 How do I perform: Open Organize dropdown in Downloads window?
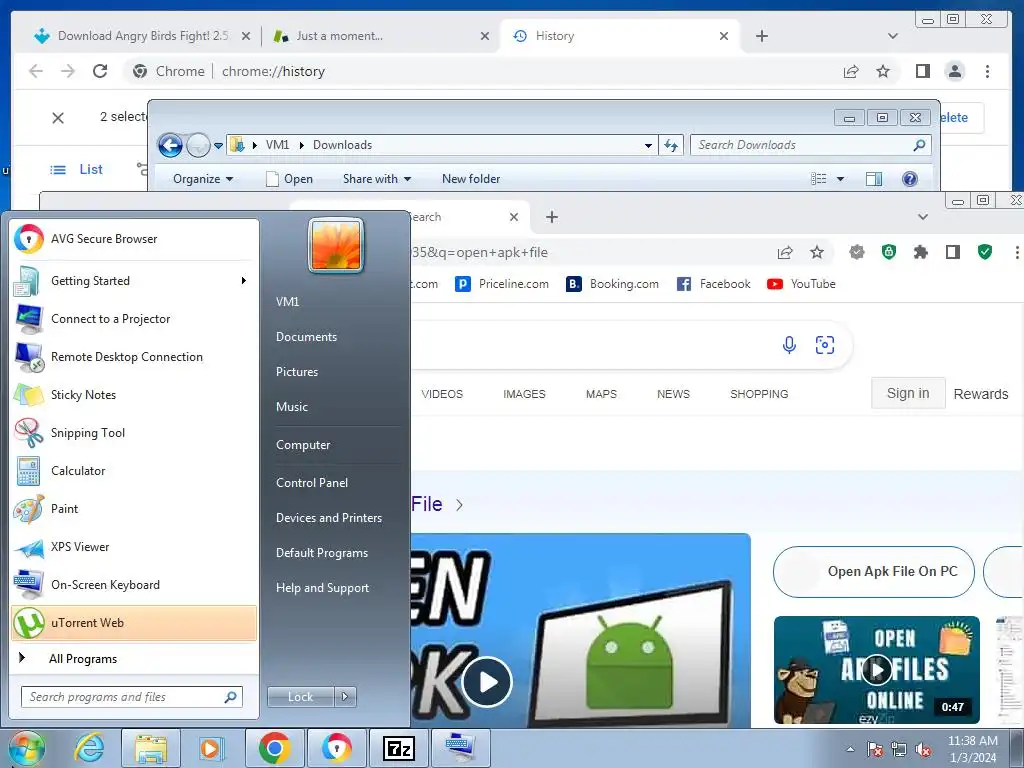tap(203, 179)
